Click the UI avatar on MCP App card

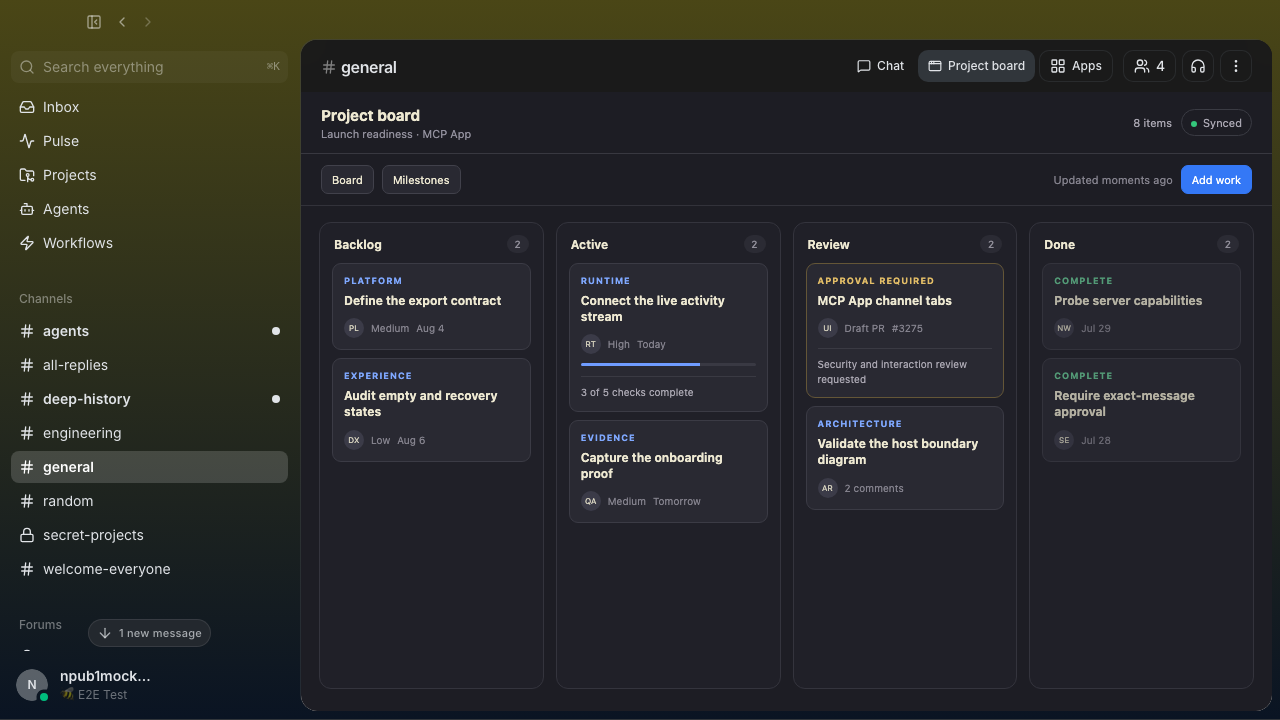click(827, 328)
